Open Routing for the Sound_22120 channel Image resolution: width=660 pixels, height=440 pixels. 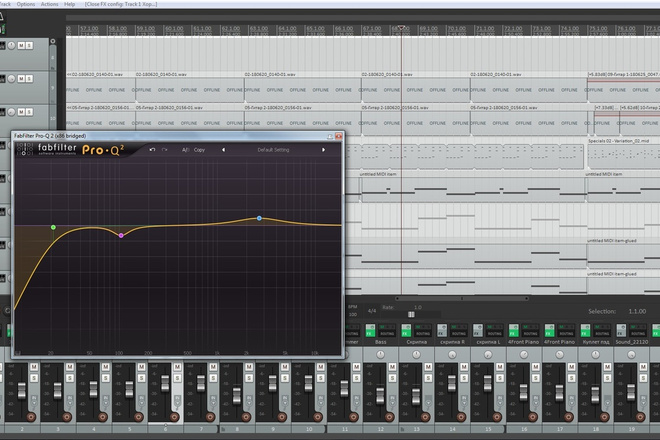coord(638,331)
